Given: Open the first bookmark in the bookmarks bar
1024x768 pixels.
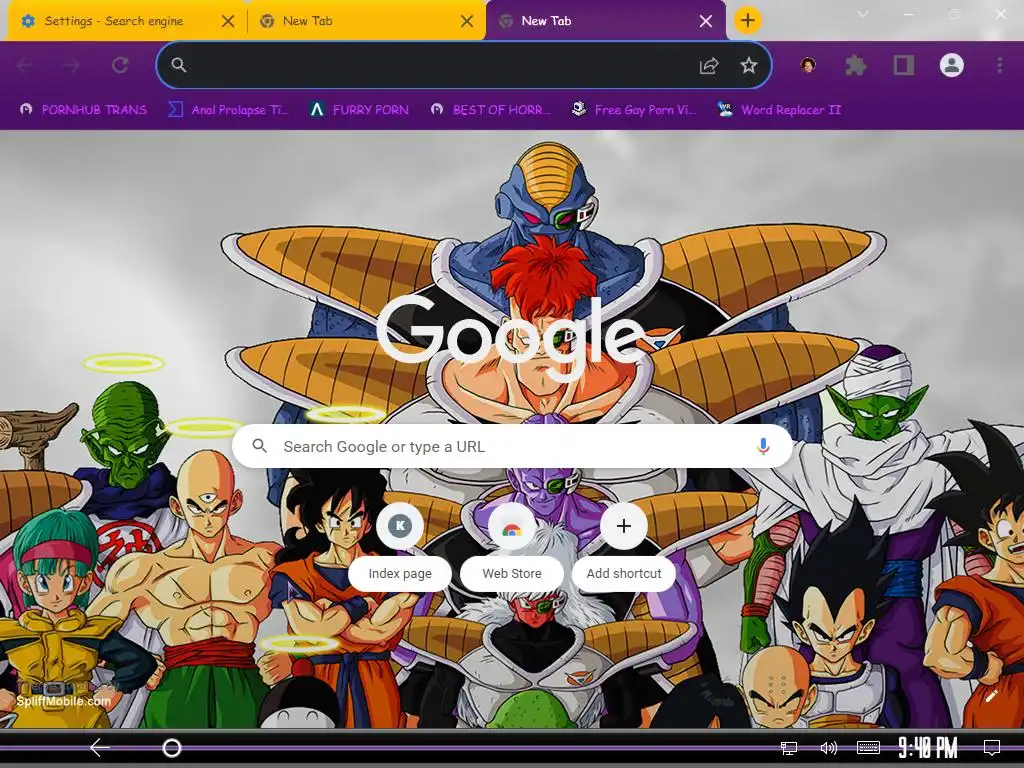Looking at the screenshot, I should point(83,110).
